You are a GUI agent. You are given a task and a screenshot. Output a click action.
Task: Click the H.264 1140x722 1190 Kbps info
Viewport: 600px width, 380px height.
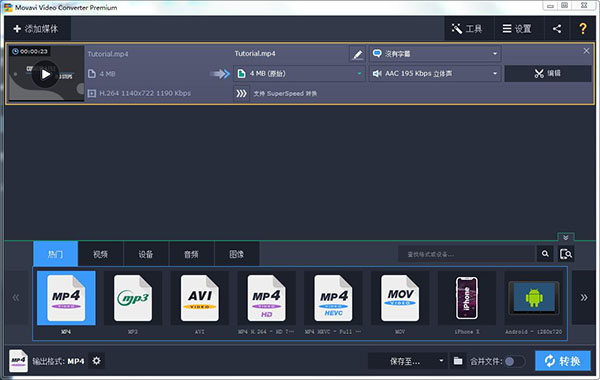(x=145, y=93)
